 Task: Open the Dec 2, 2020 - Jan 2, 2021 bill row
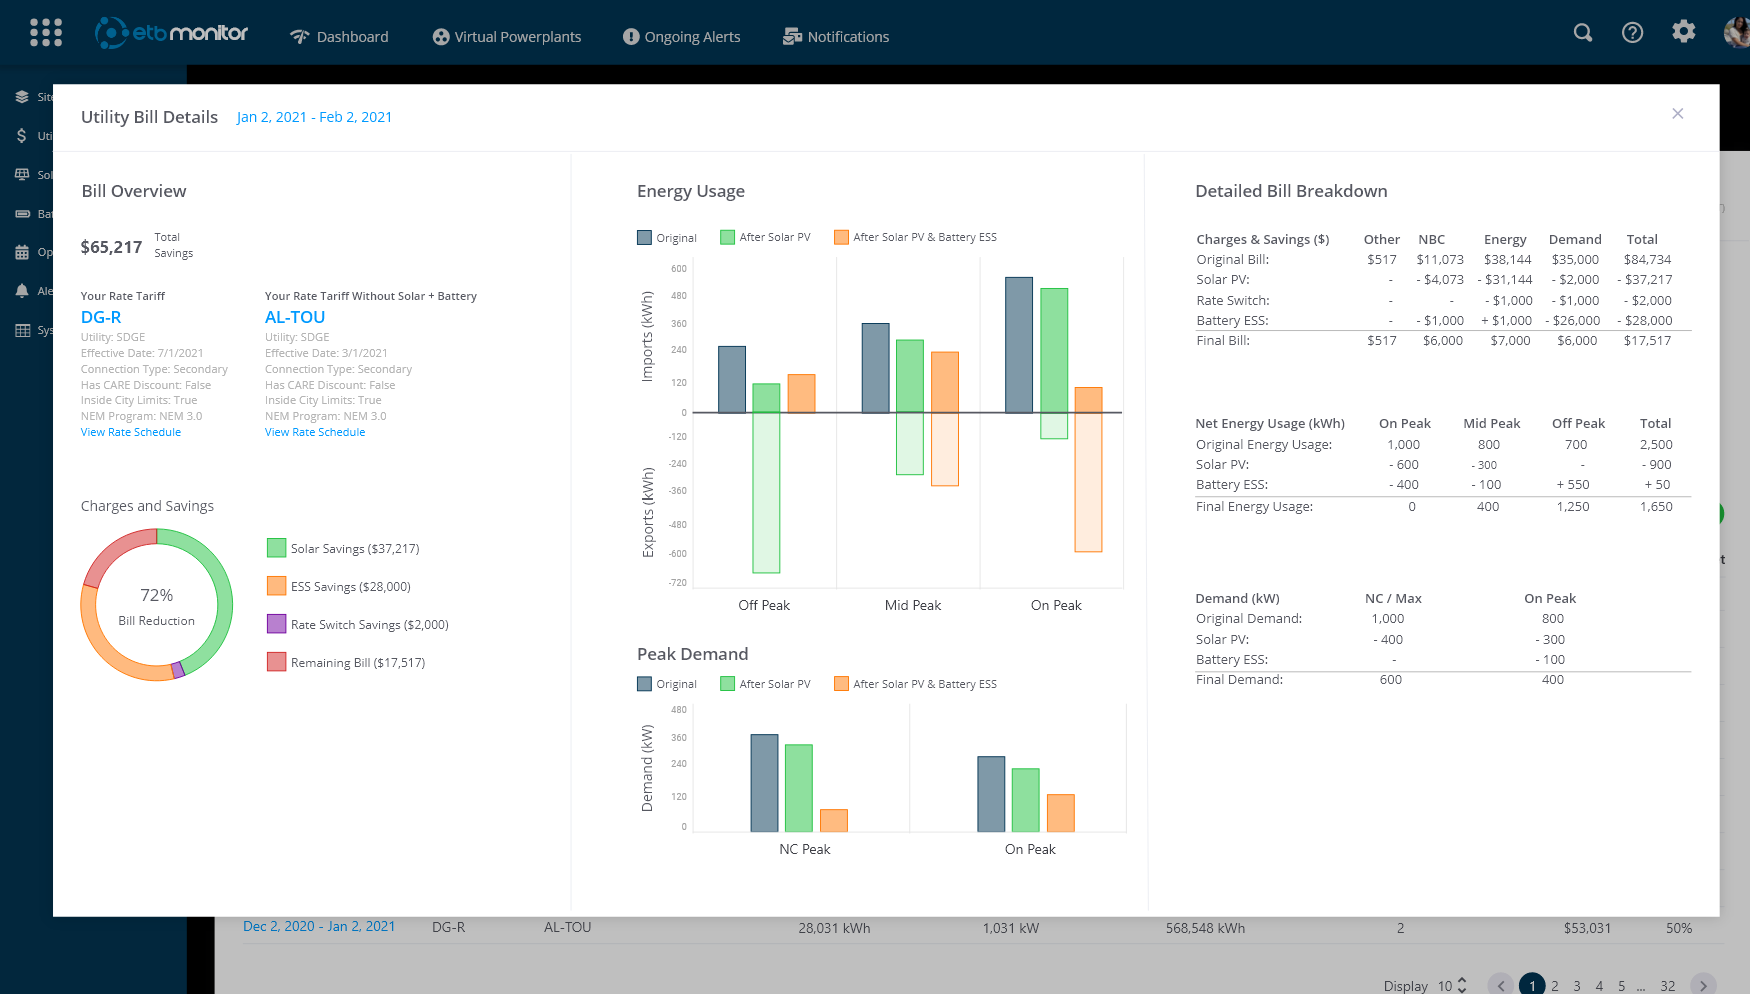pos(319,926)
